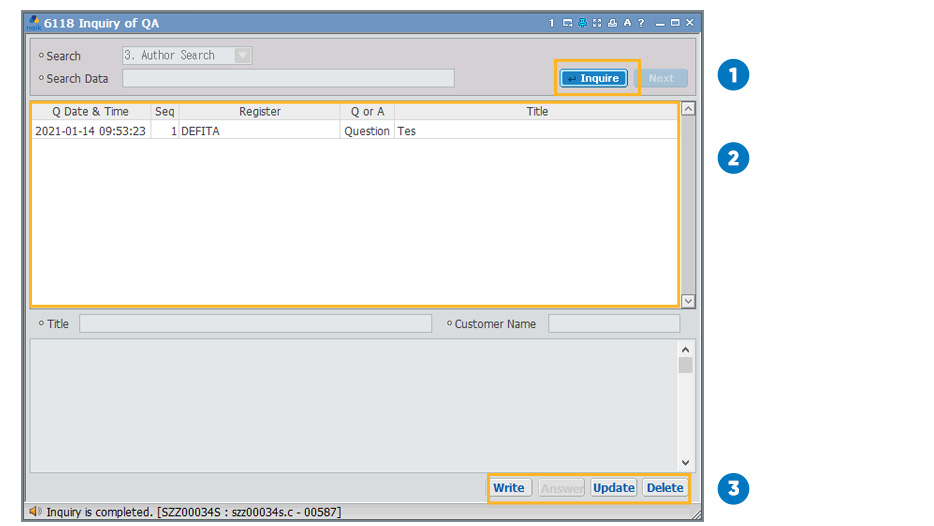The image size is (934, 526).
Task: Click the Write button
Action: click(x=509, y=488)
